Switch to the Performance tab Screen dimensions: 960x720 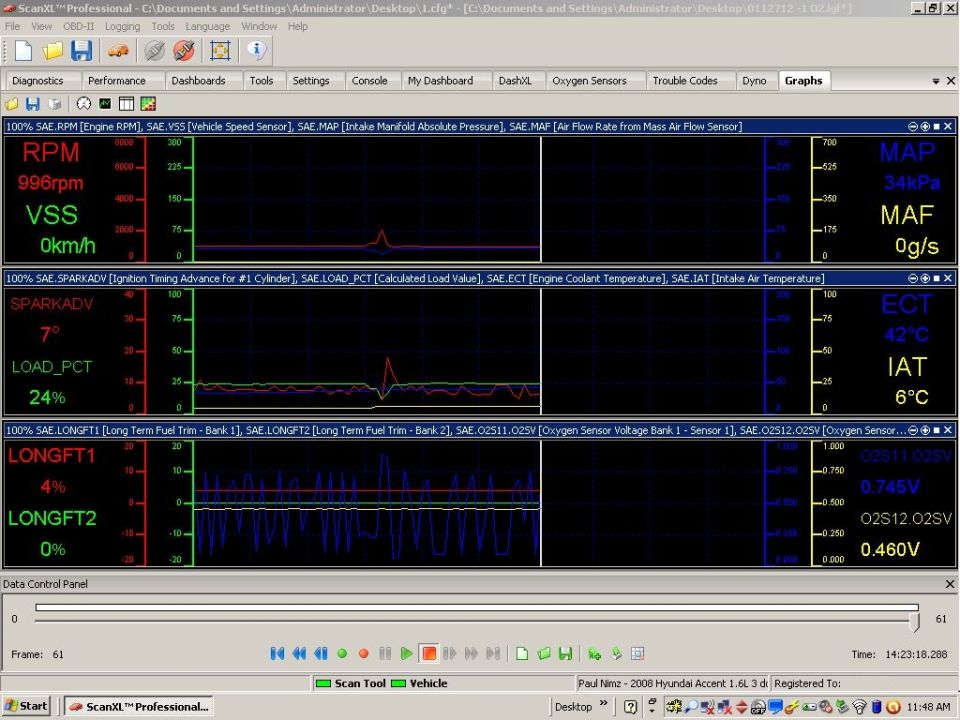(117, 81)
